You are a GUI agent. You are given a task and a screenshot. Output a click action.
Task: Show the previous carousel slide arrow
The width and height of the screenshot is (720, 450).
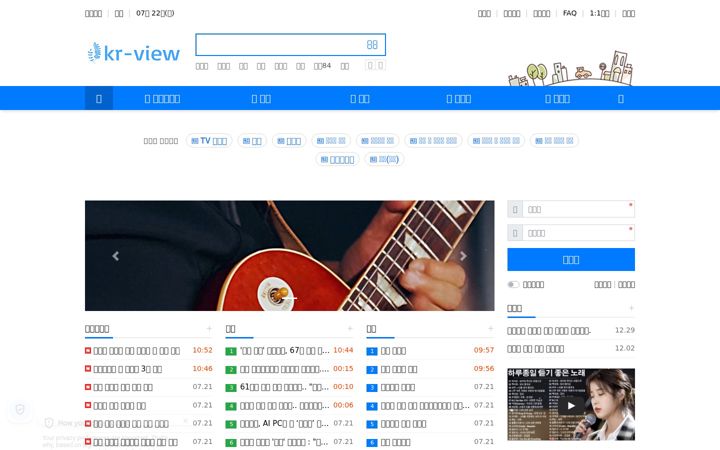pos(116,256)
